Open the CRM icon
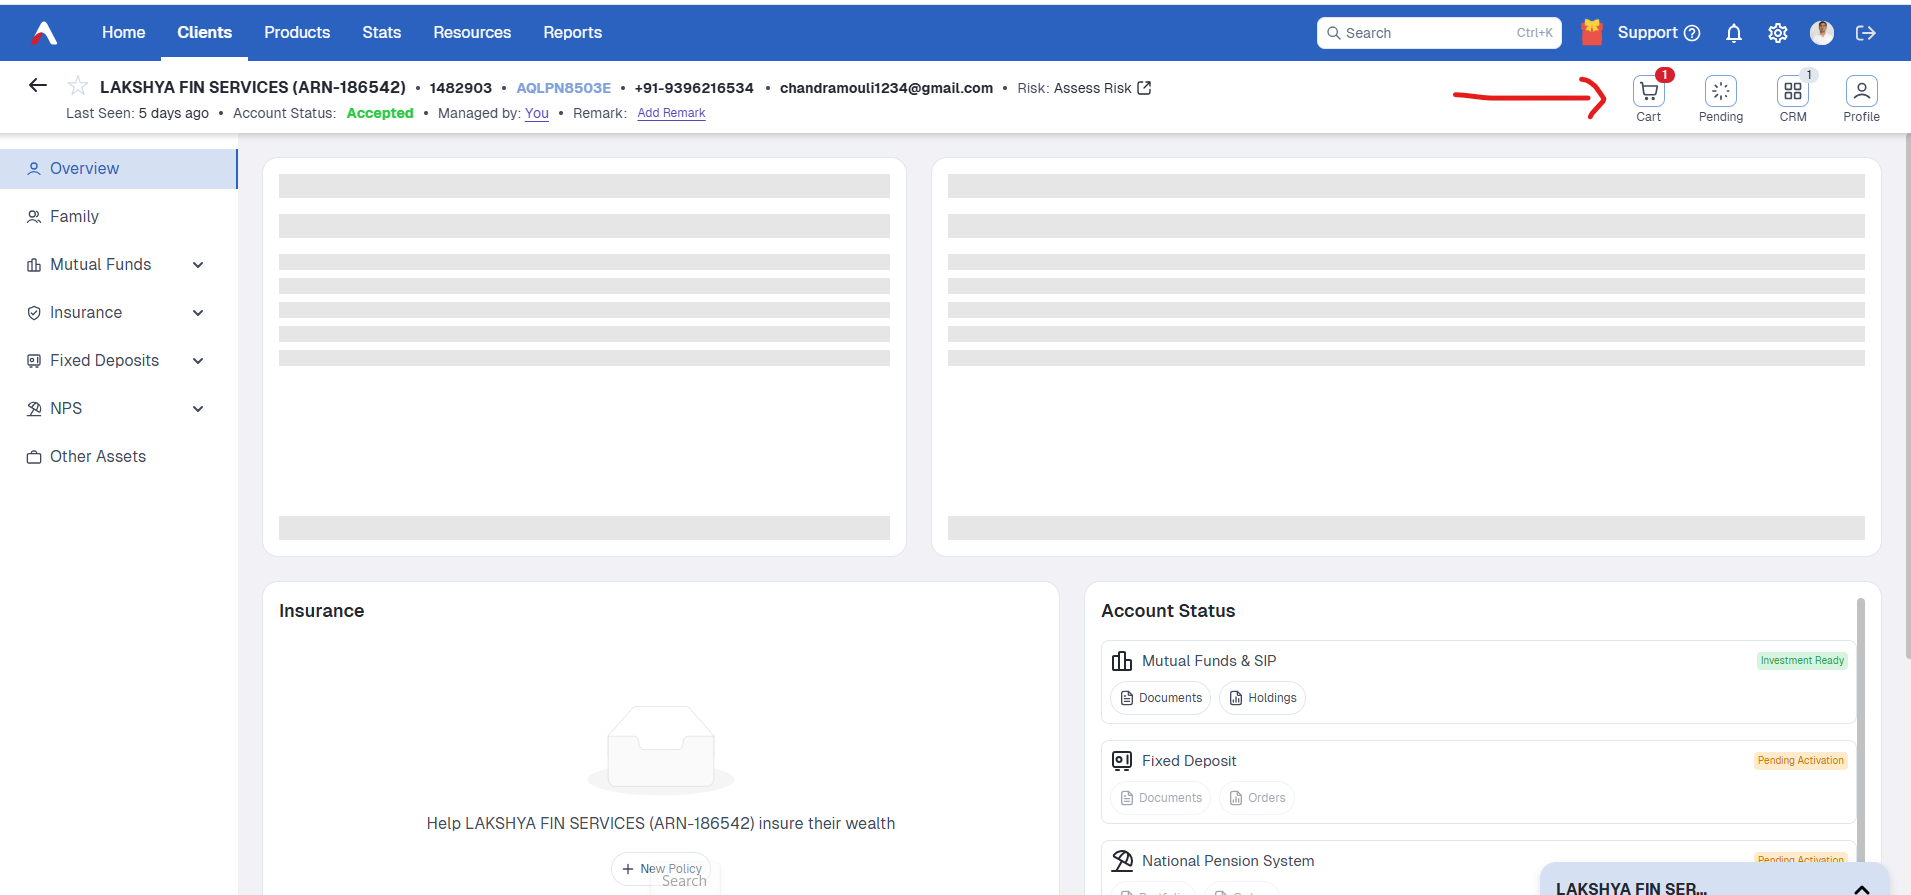 1792,92
